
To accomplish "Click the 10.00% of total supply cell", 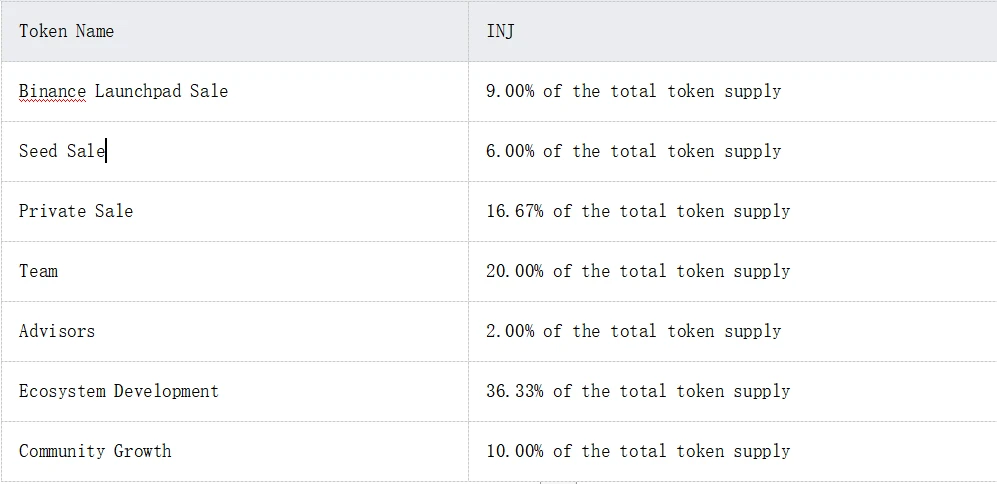I will click(x=638, y=451).
